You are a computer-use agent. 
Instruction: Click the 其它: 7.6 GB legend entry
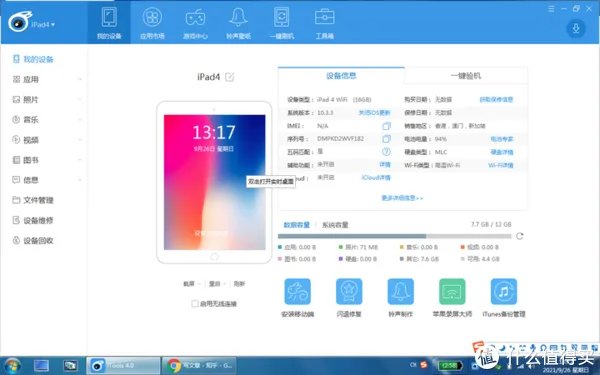[419, 259]
